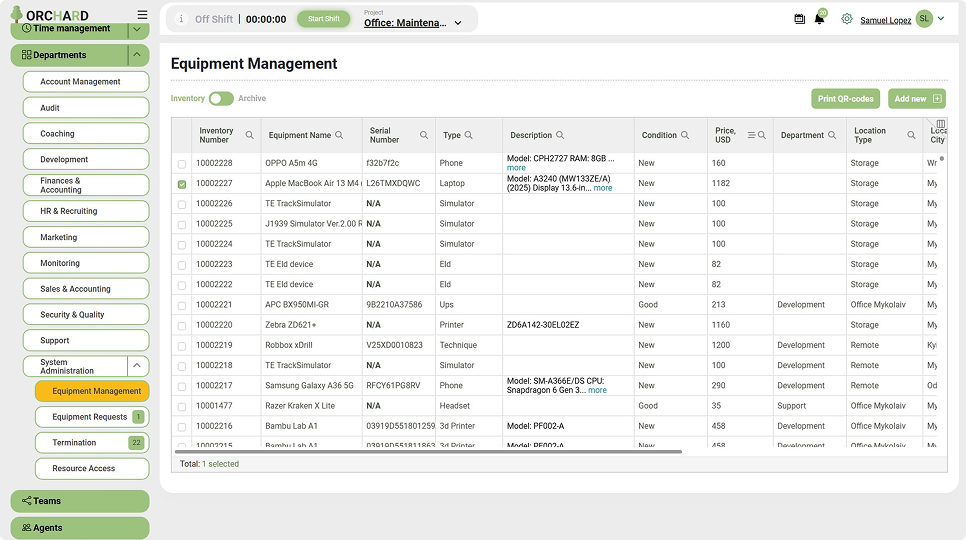Search by Equipment Name column
Image resolution: width=966 pixels, height=540 pixels.
coord(339,135)
